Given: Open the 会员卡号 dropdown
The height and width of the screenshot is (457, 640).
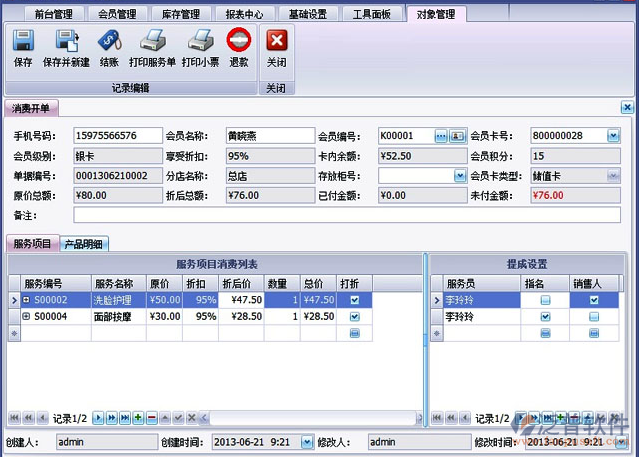Looking at the screenshot, I should pos(613,136).
